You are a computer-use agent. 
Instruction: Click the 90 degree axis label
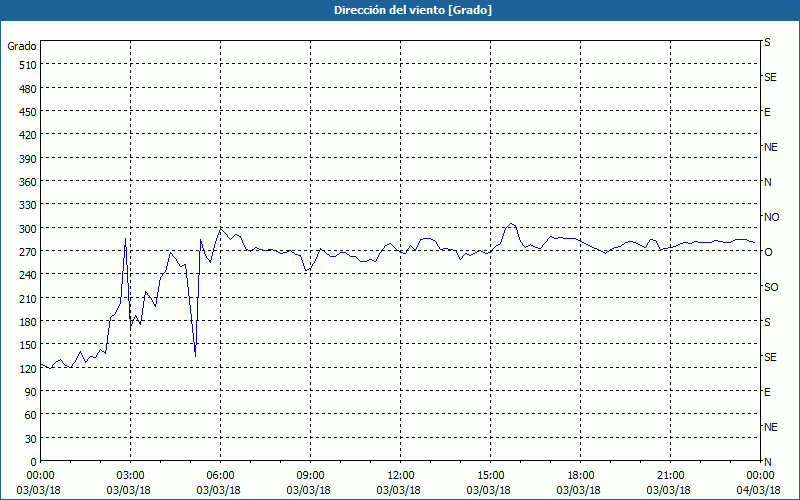pos(31,392)
